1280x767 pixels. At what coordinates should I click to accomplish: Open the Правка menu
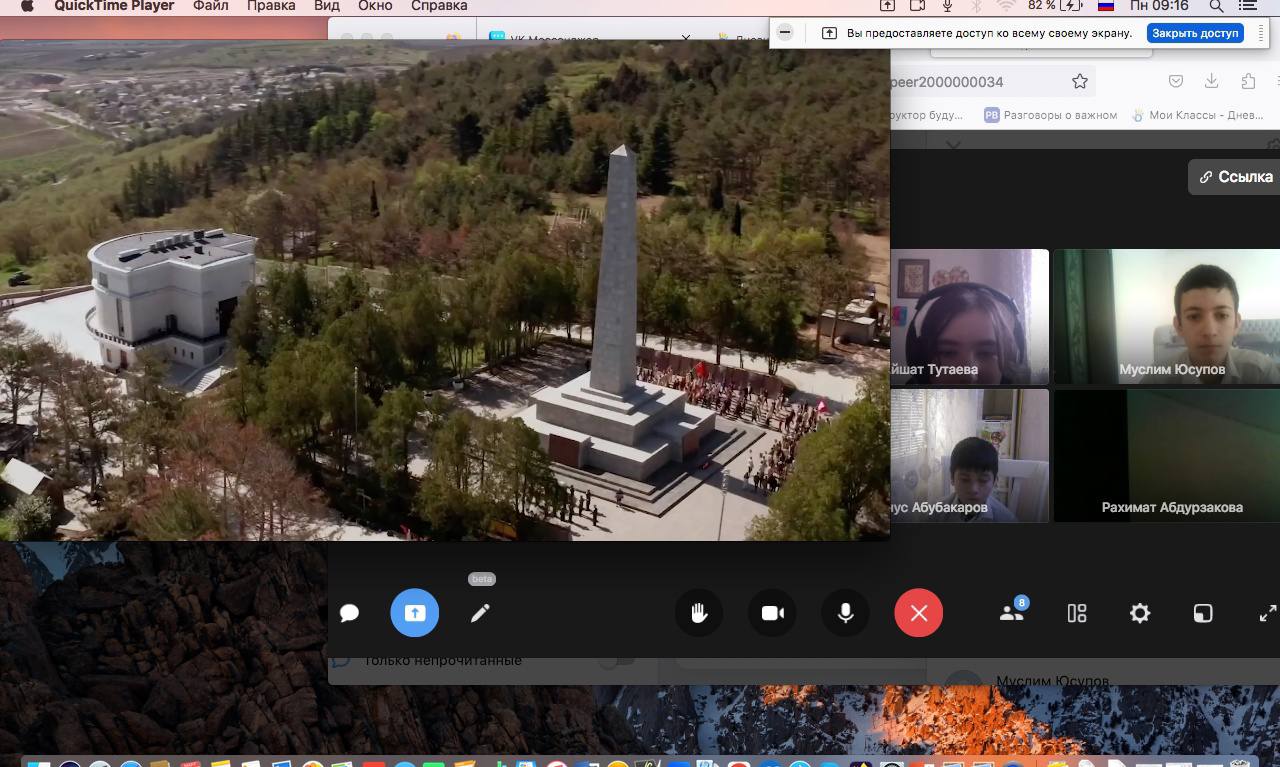[271, 6]
